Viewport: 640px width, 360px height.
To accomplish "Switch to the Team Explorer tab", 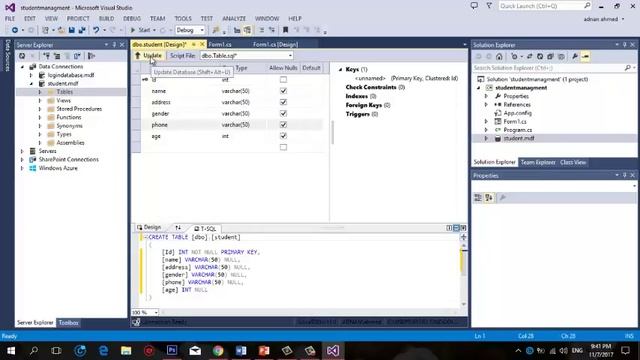I will pyautogui.click(x=538, y=162).
